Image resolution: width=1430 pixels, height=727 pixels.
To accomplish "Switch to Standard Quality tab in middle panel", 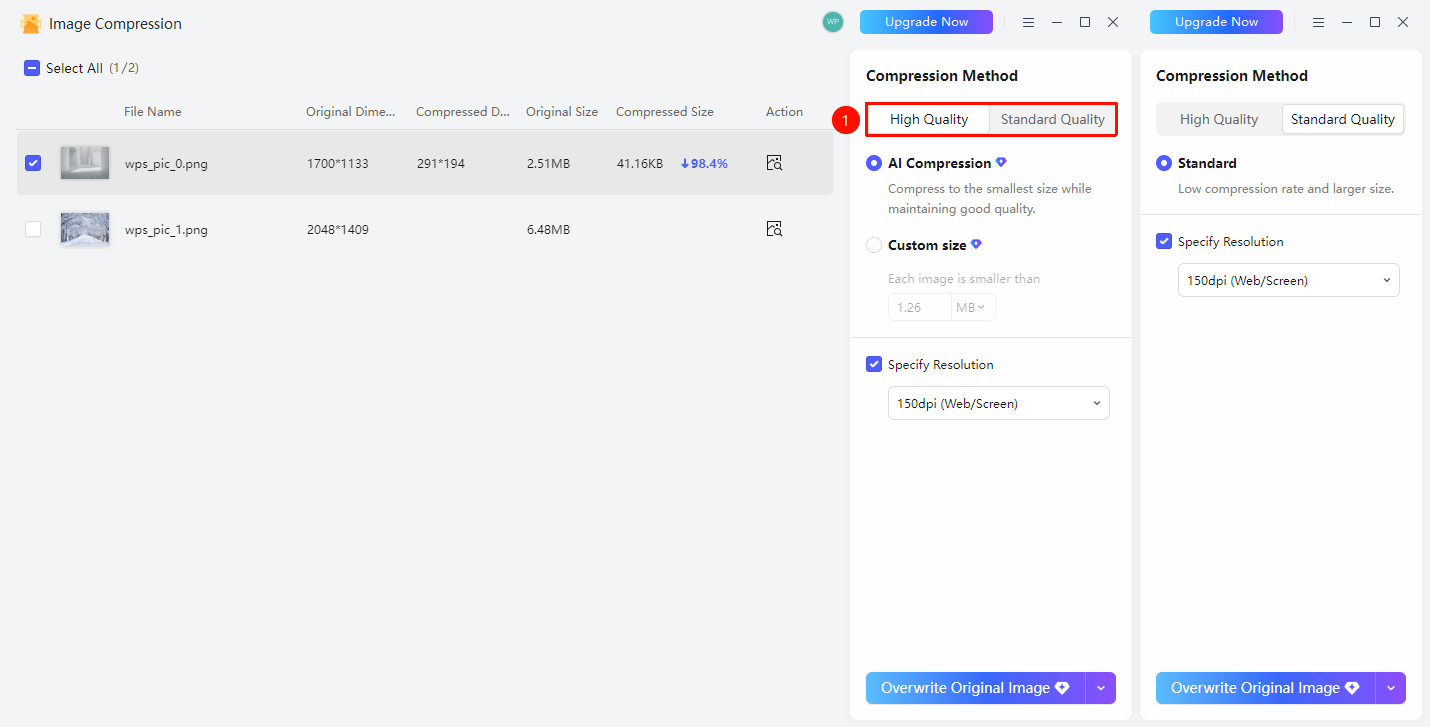I will 1053,119.
